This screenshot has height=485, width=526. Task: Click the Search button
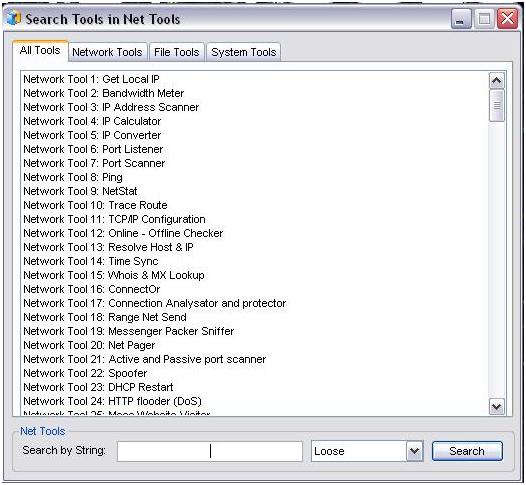[x=467, y=451]
